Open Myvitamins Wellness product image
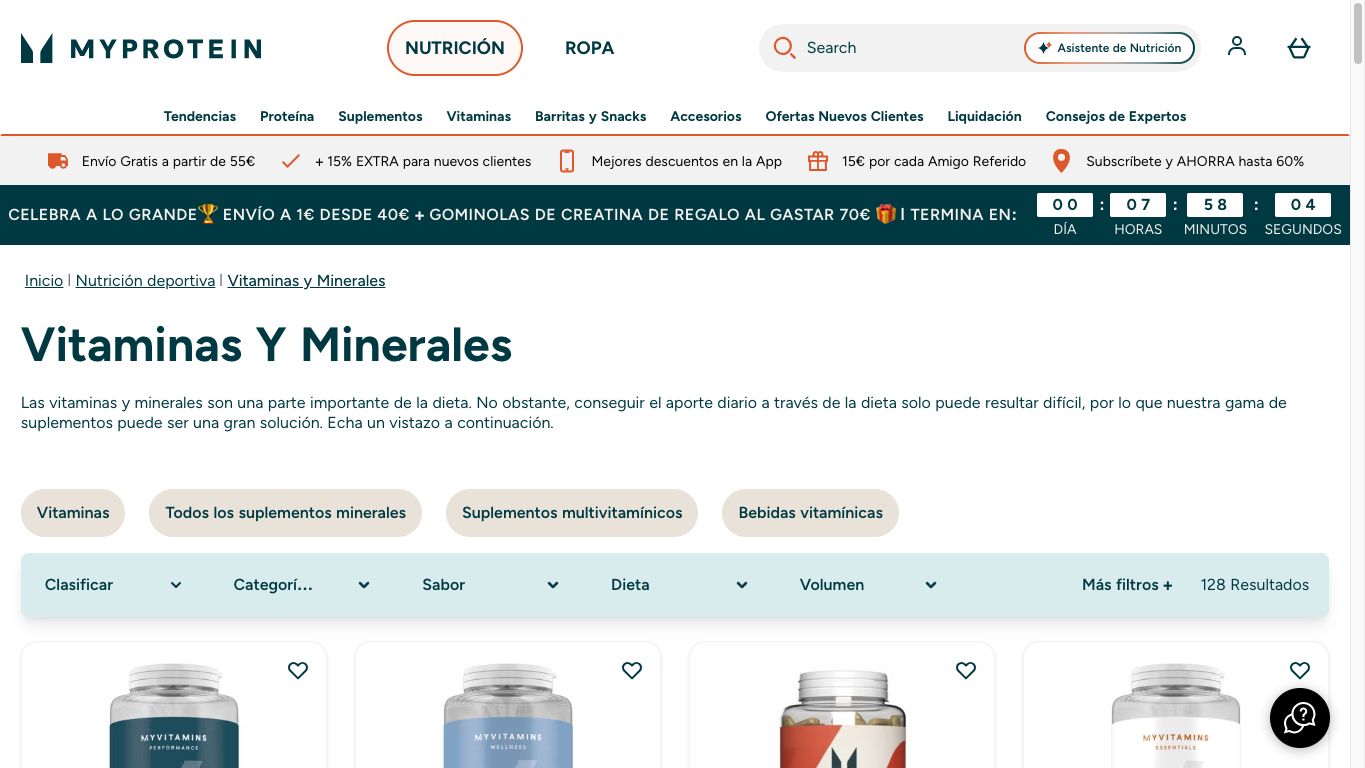 pyautogui.click(x=508, y=715)
